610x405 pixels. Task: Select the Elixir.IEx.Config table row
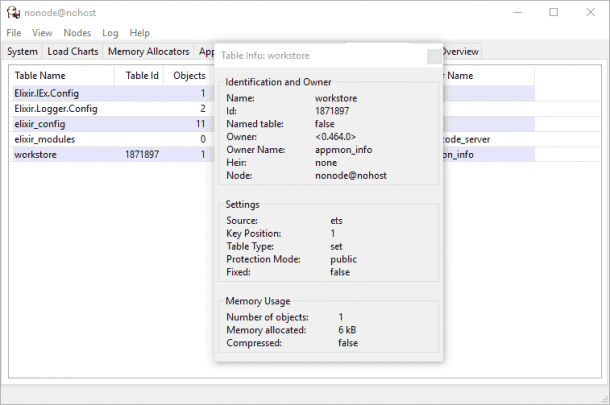(47, 93)
